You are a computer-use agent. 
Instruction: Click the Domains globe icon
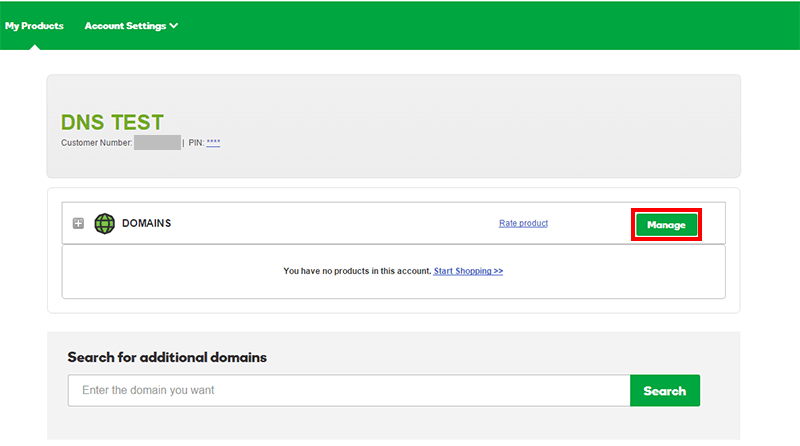(x=105, y=224)
